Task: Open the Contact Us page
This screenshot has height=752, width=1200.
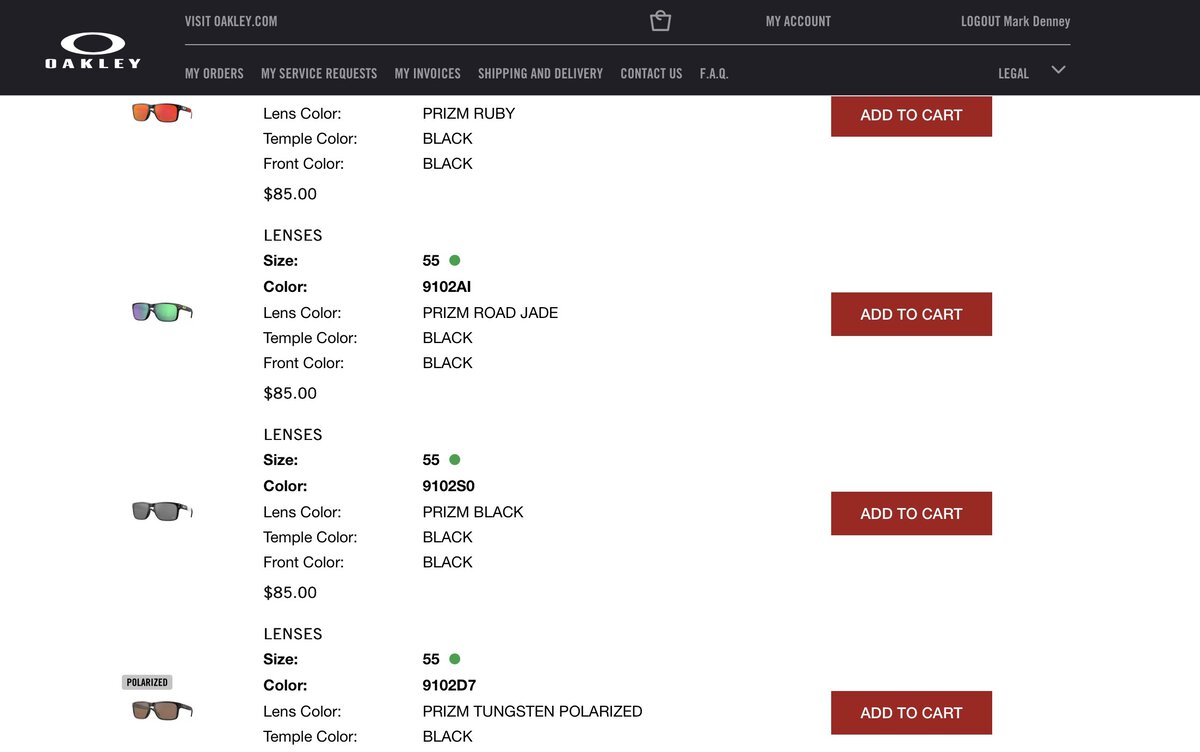Action: coord(651,73)
